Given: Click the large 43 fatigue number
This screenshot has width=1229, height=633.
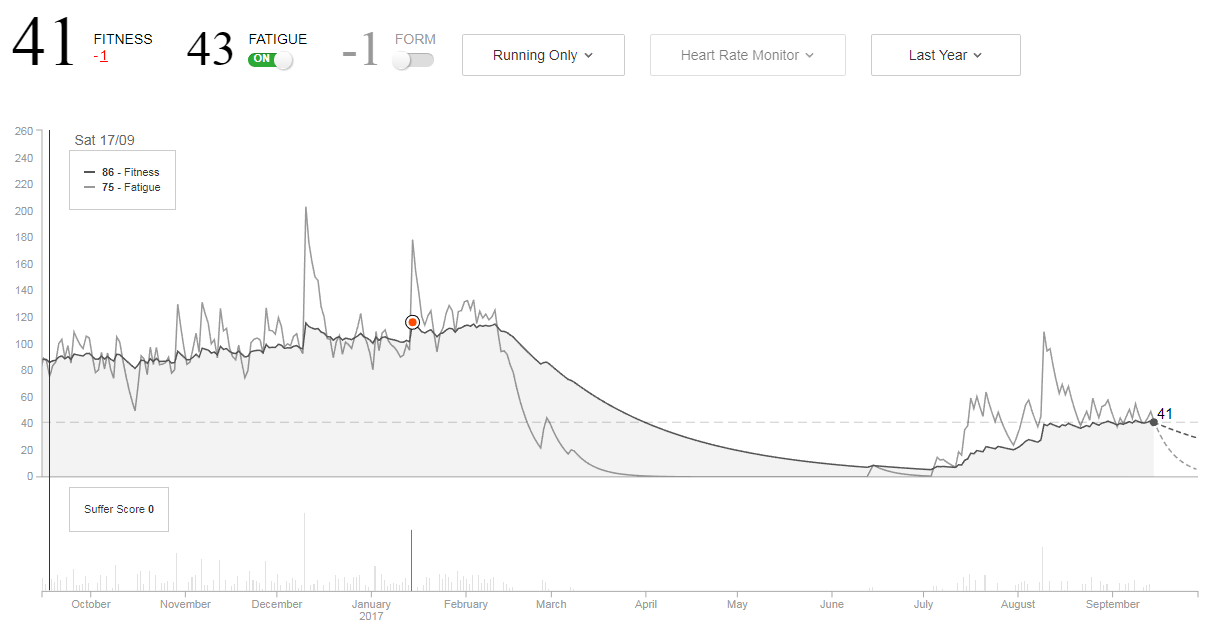Looking at the screenshot, I should tap(210, 49).
